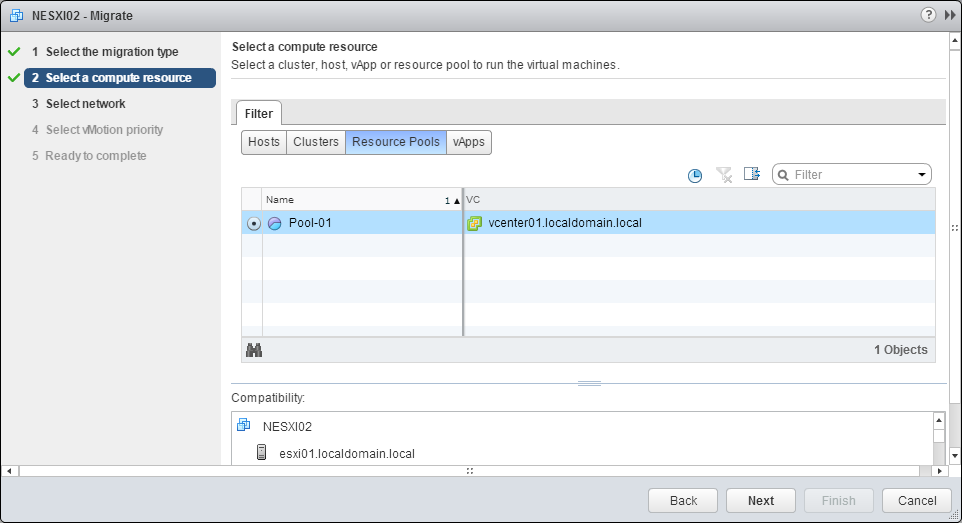This screenshot has width=962, height=523.
Task: Click the recent objects clock icon
Action: tap(695, 175)
